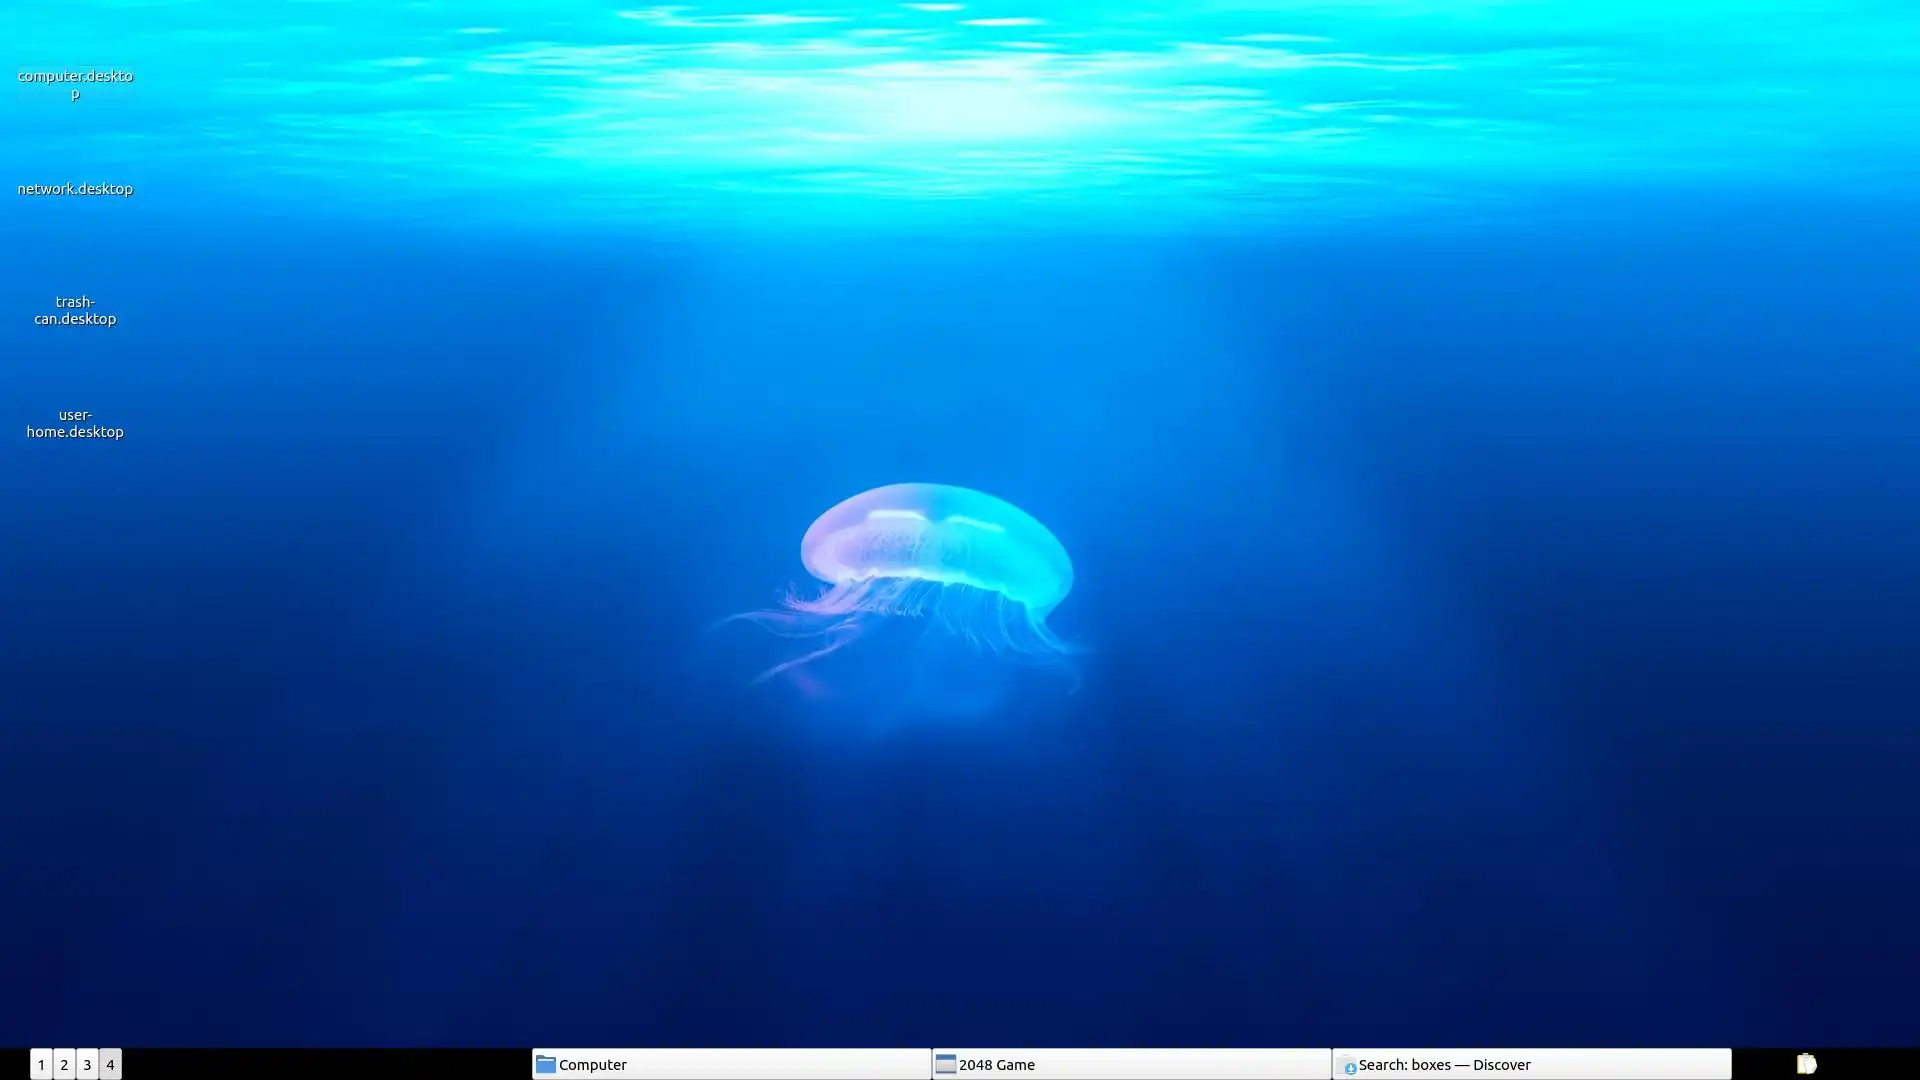Viewport: 1920px width, 1080px height.
Task: Click the folder icon on the Computer taskbar entry
Action: tap(545, 1064)
